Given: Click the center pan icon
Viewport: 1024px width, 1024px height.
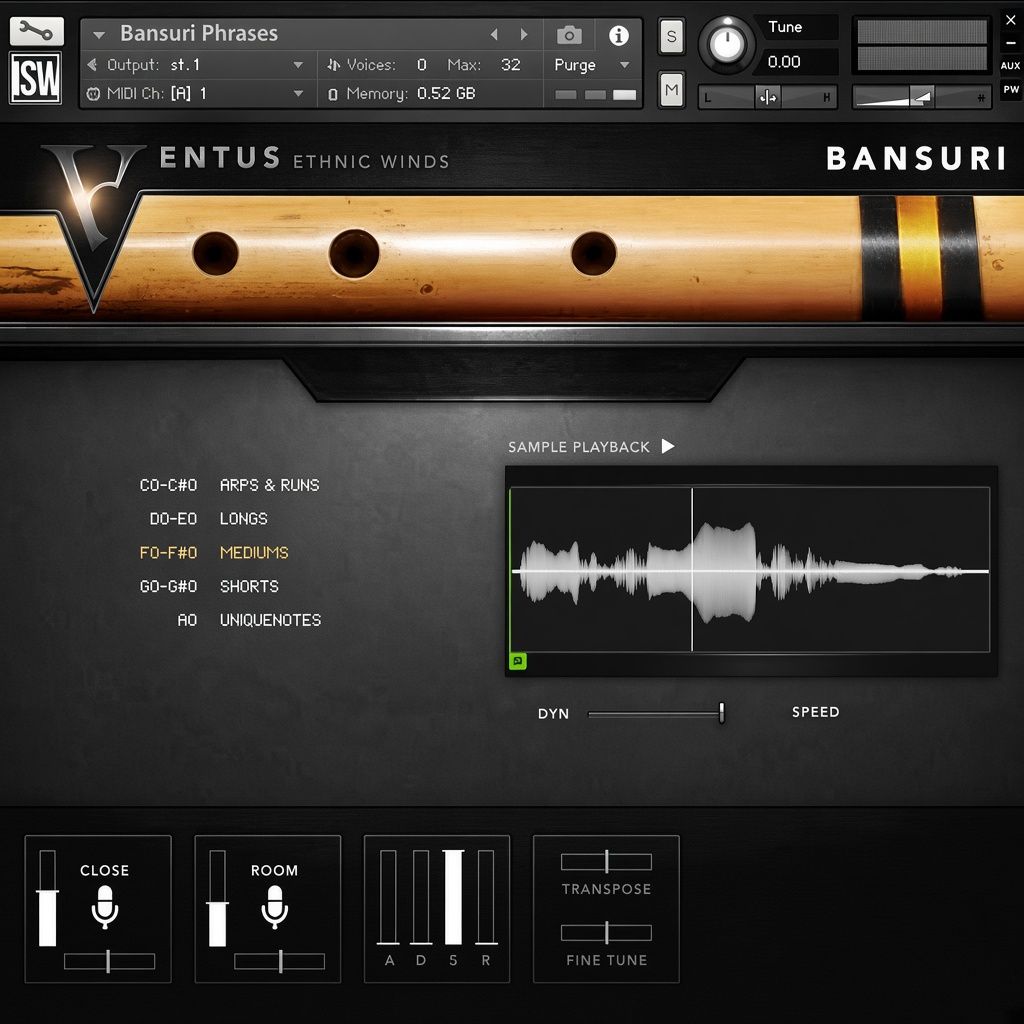Looking at the screenshot, I should click(768, 98).
